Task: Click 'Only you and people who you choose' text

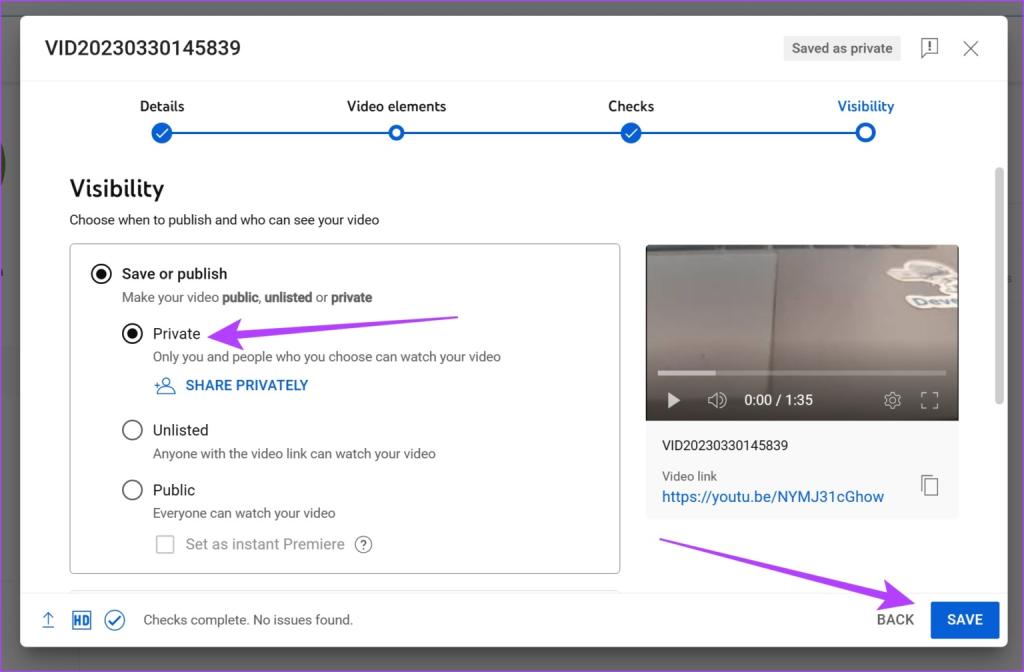Action: (327, 357)
